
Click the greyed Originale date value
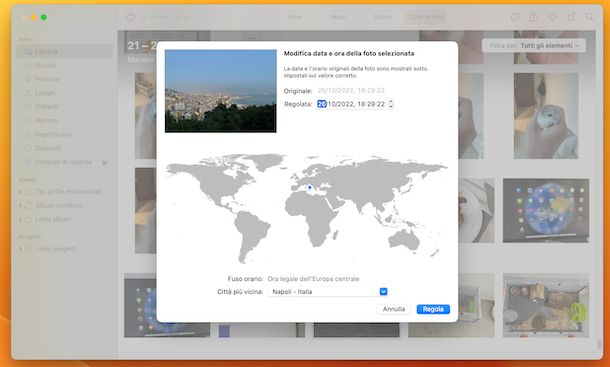pyautogui.click(x=351, y=91)
